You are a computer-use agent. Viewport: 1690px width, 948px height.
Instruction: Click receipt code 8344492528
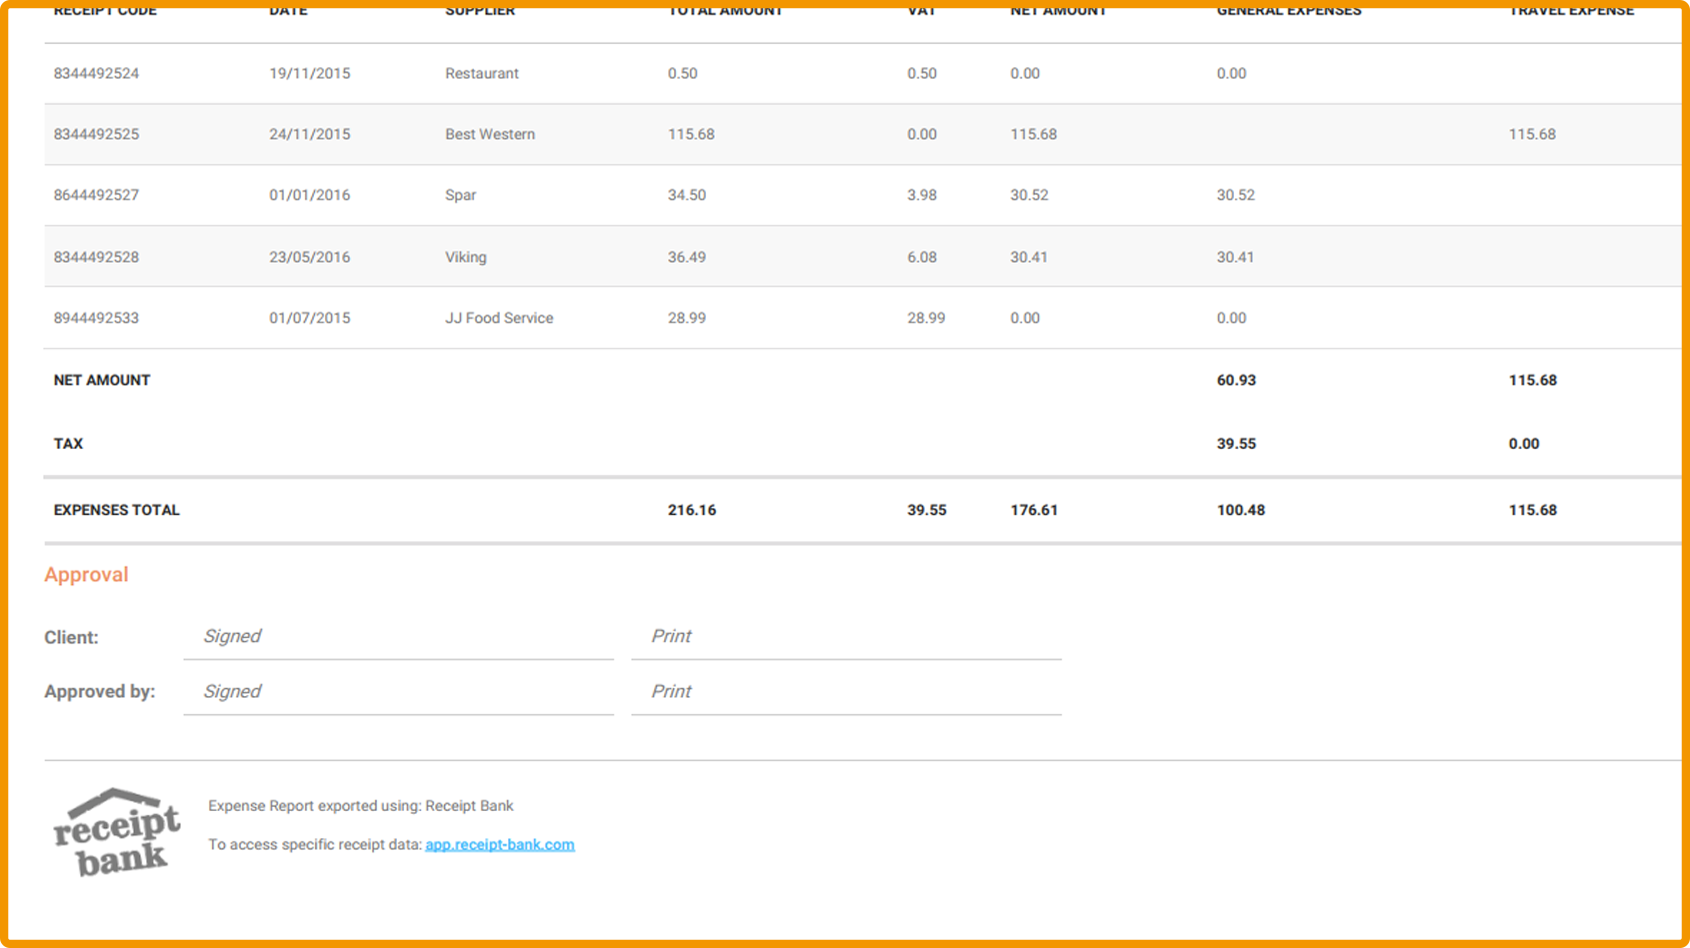96,257
